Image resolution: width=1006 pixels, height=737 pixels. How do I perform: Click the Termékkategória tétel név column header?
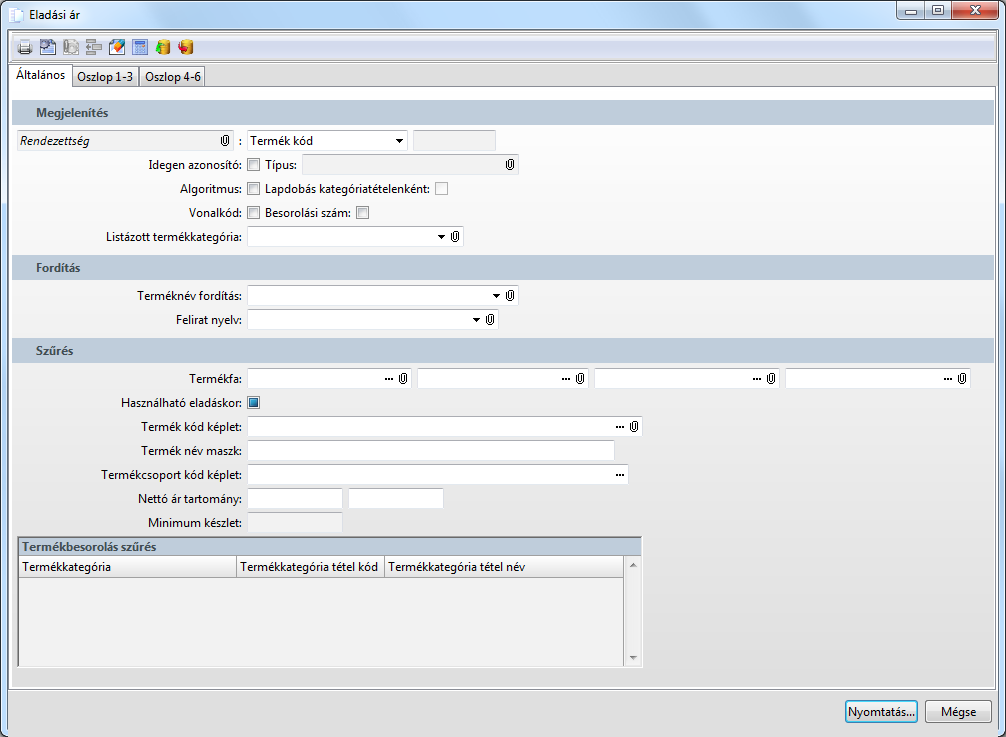click(504, 567)
